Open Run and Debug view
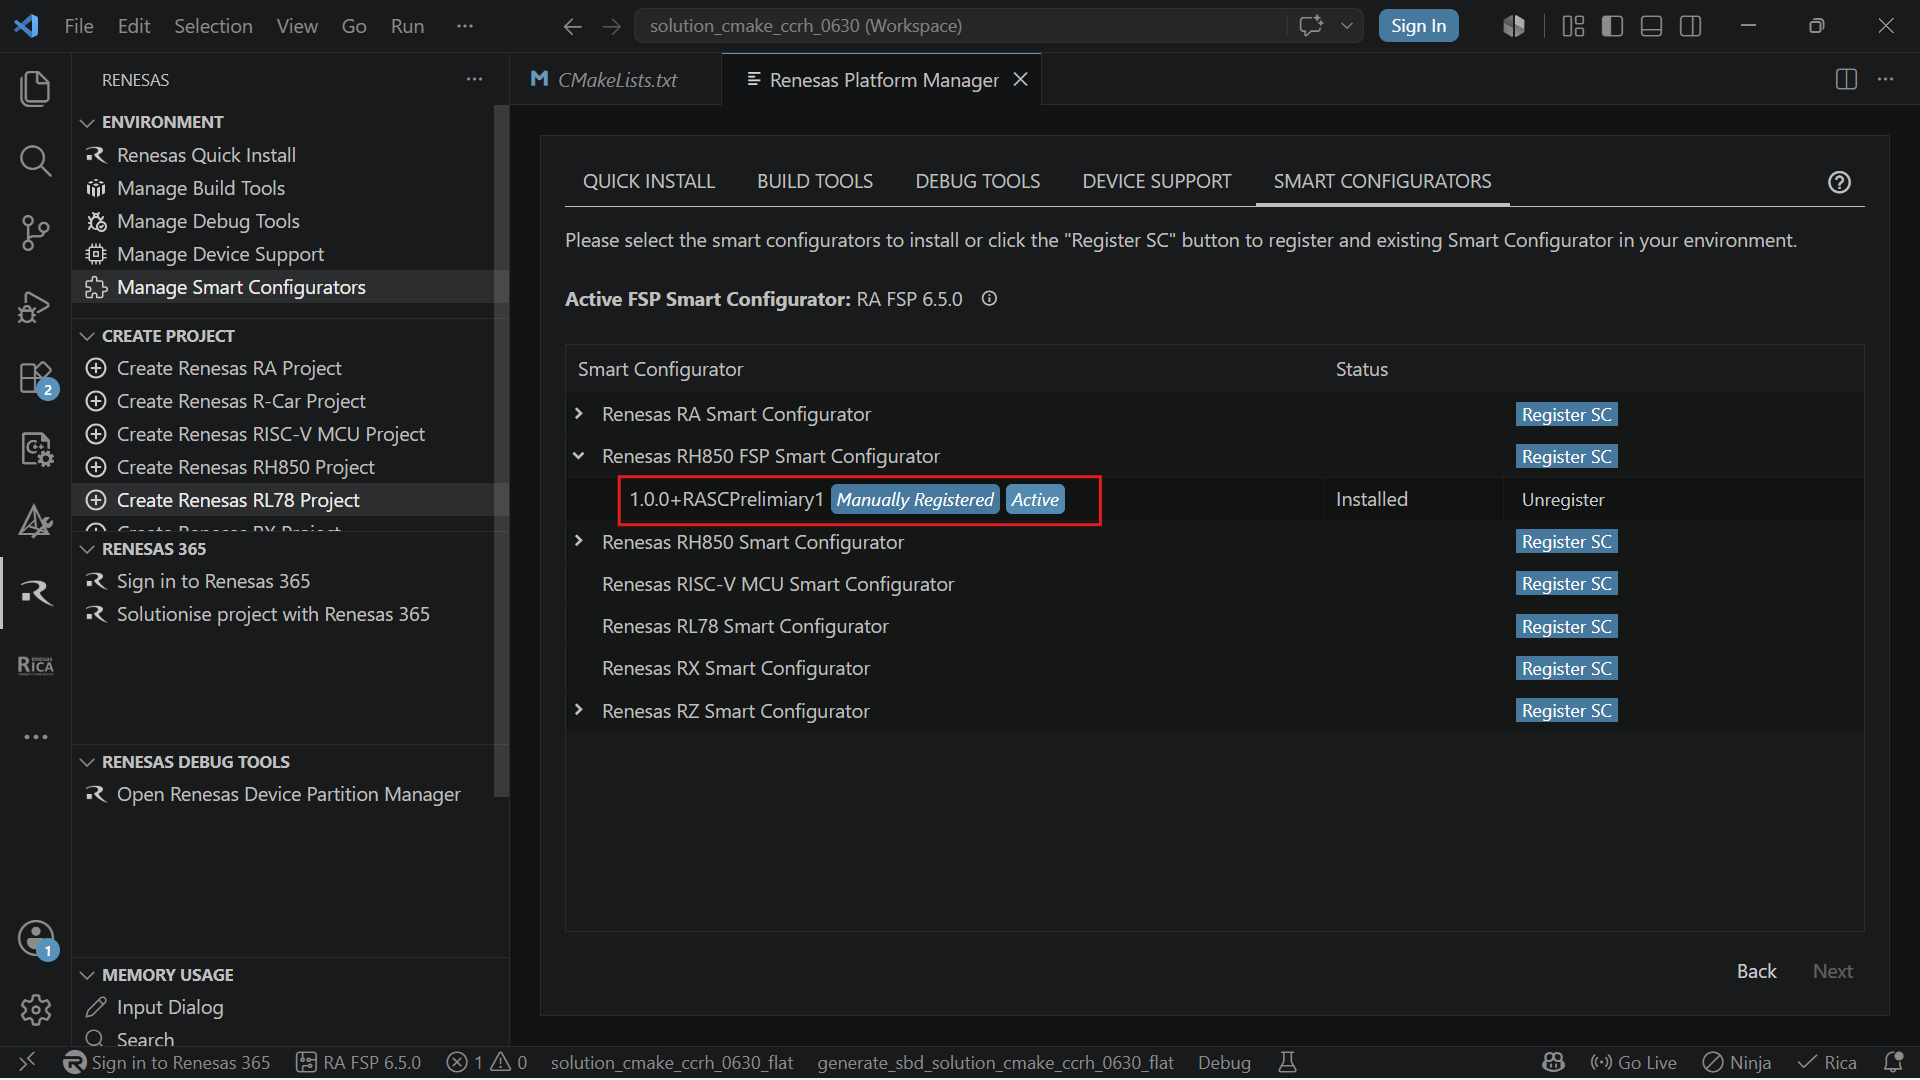 [x=35, y=306]
